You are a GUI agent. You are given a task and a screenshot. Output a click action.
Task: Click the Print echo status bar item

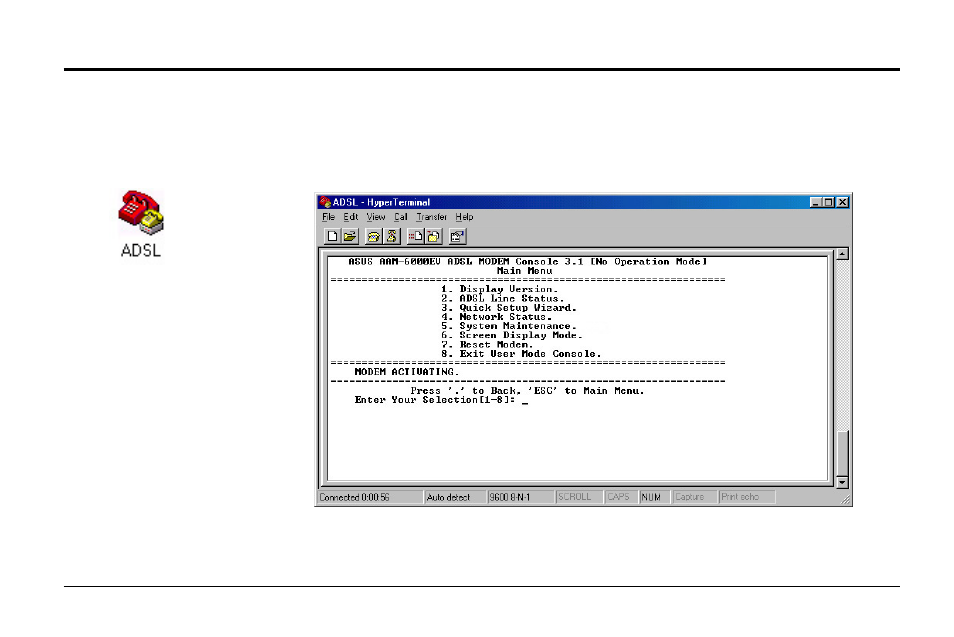[x=740, y=497]
